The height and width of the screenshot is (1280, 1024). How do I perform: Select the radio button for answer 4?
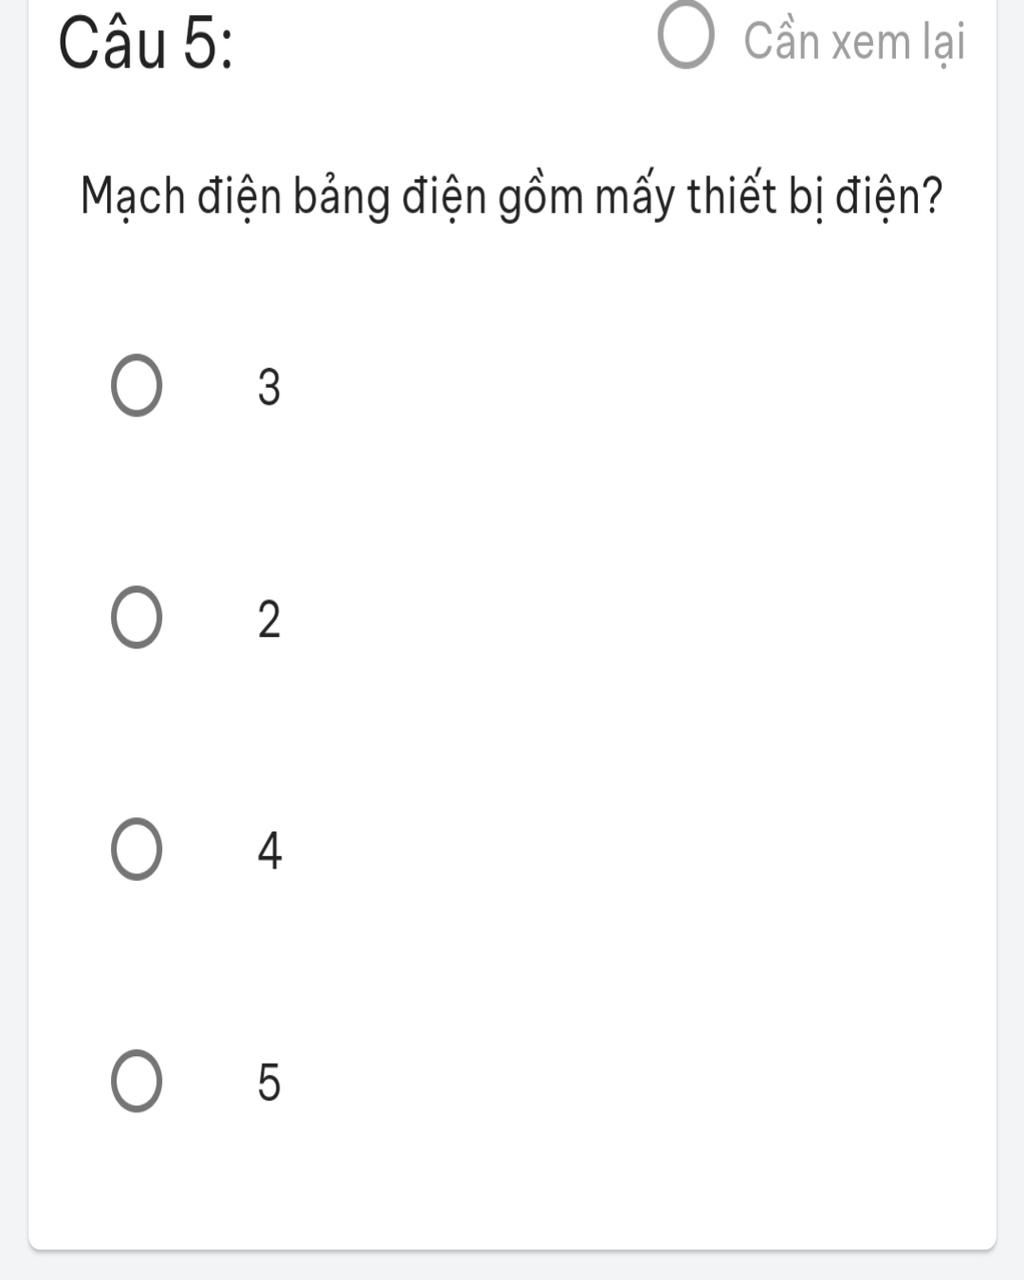click(135, 850)
